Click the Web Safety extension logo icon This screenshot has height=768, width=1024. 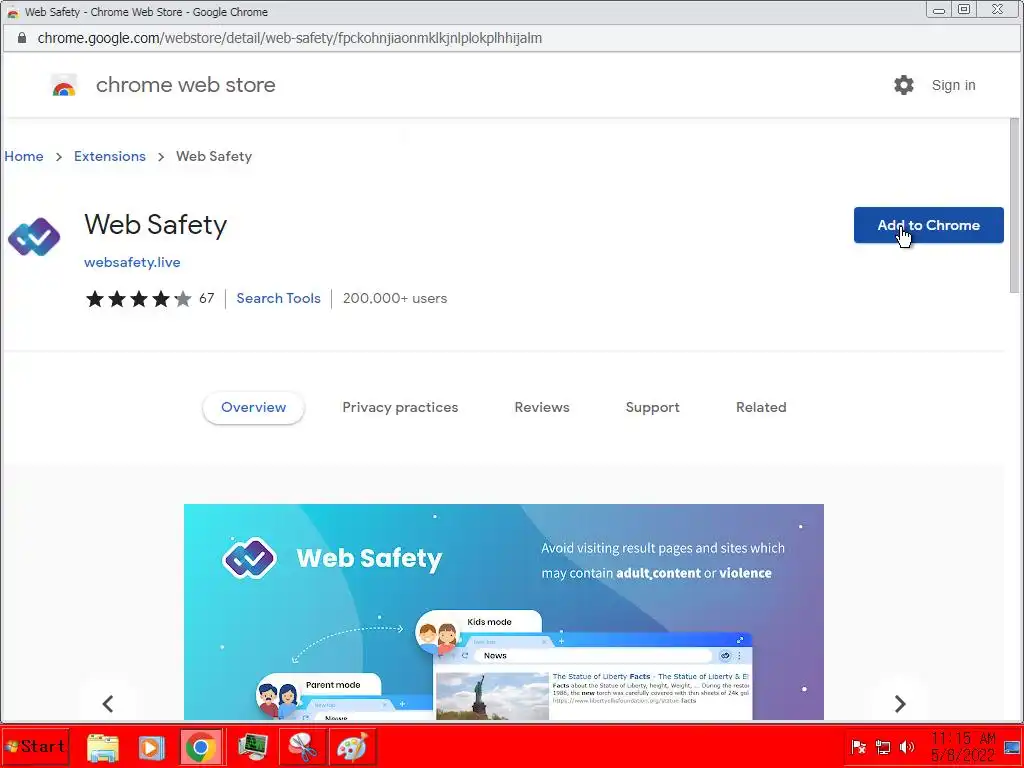click(34, 236)
